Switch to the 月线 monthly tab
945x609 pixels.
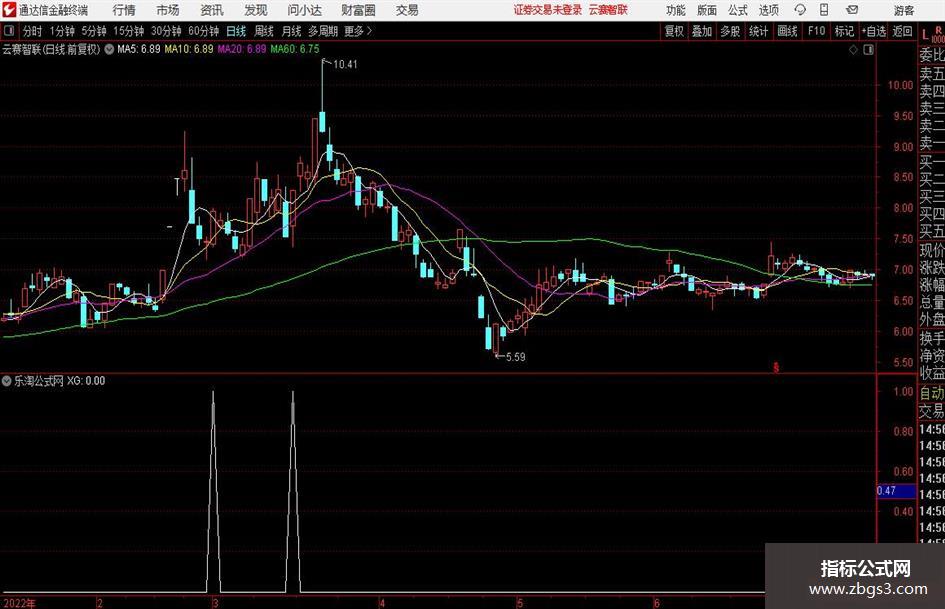click(x=292, y=31)
